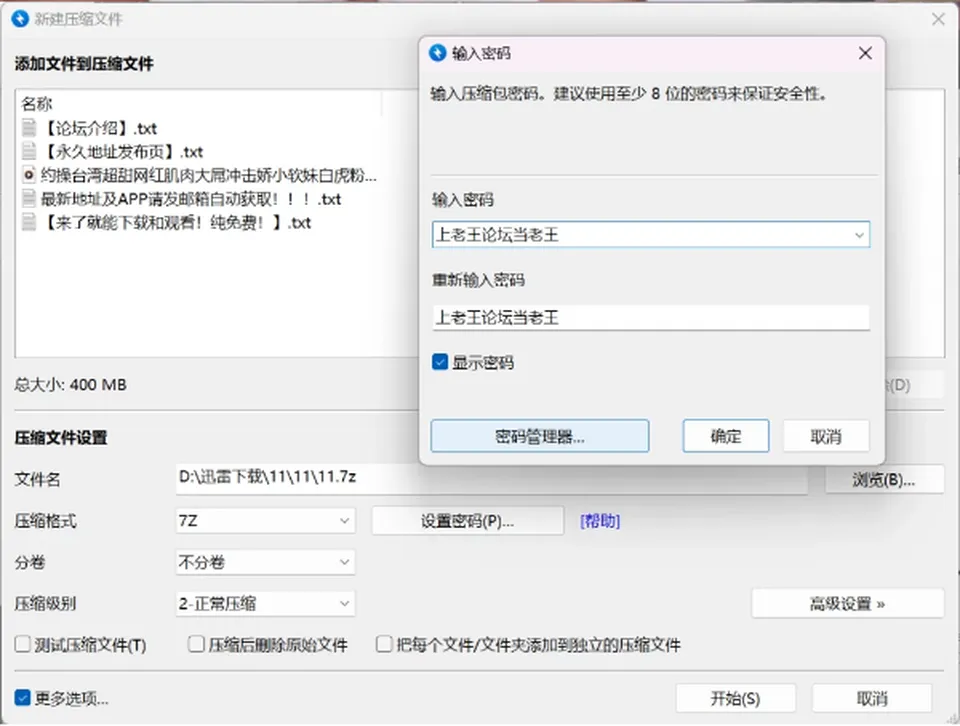Uncheck the 显示密码 checkbox

click(440, 362)
